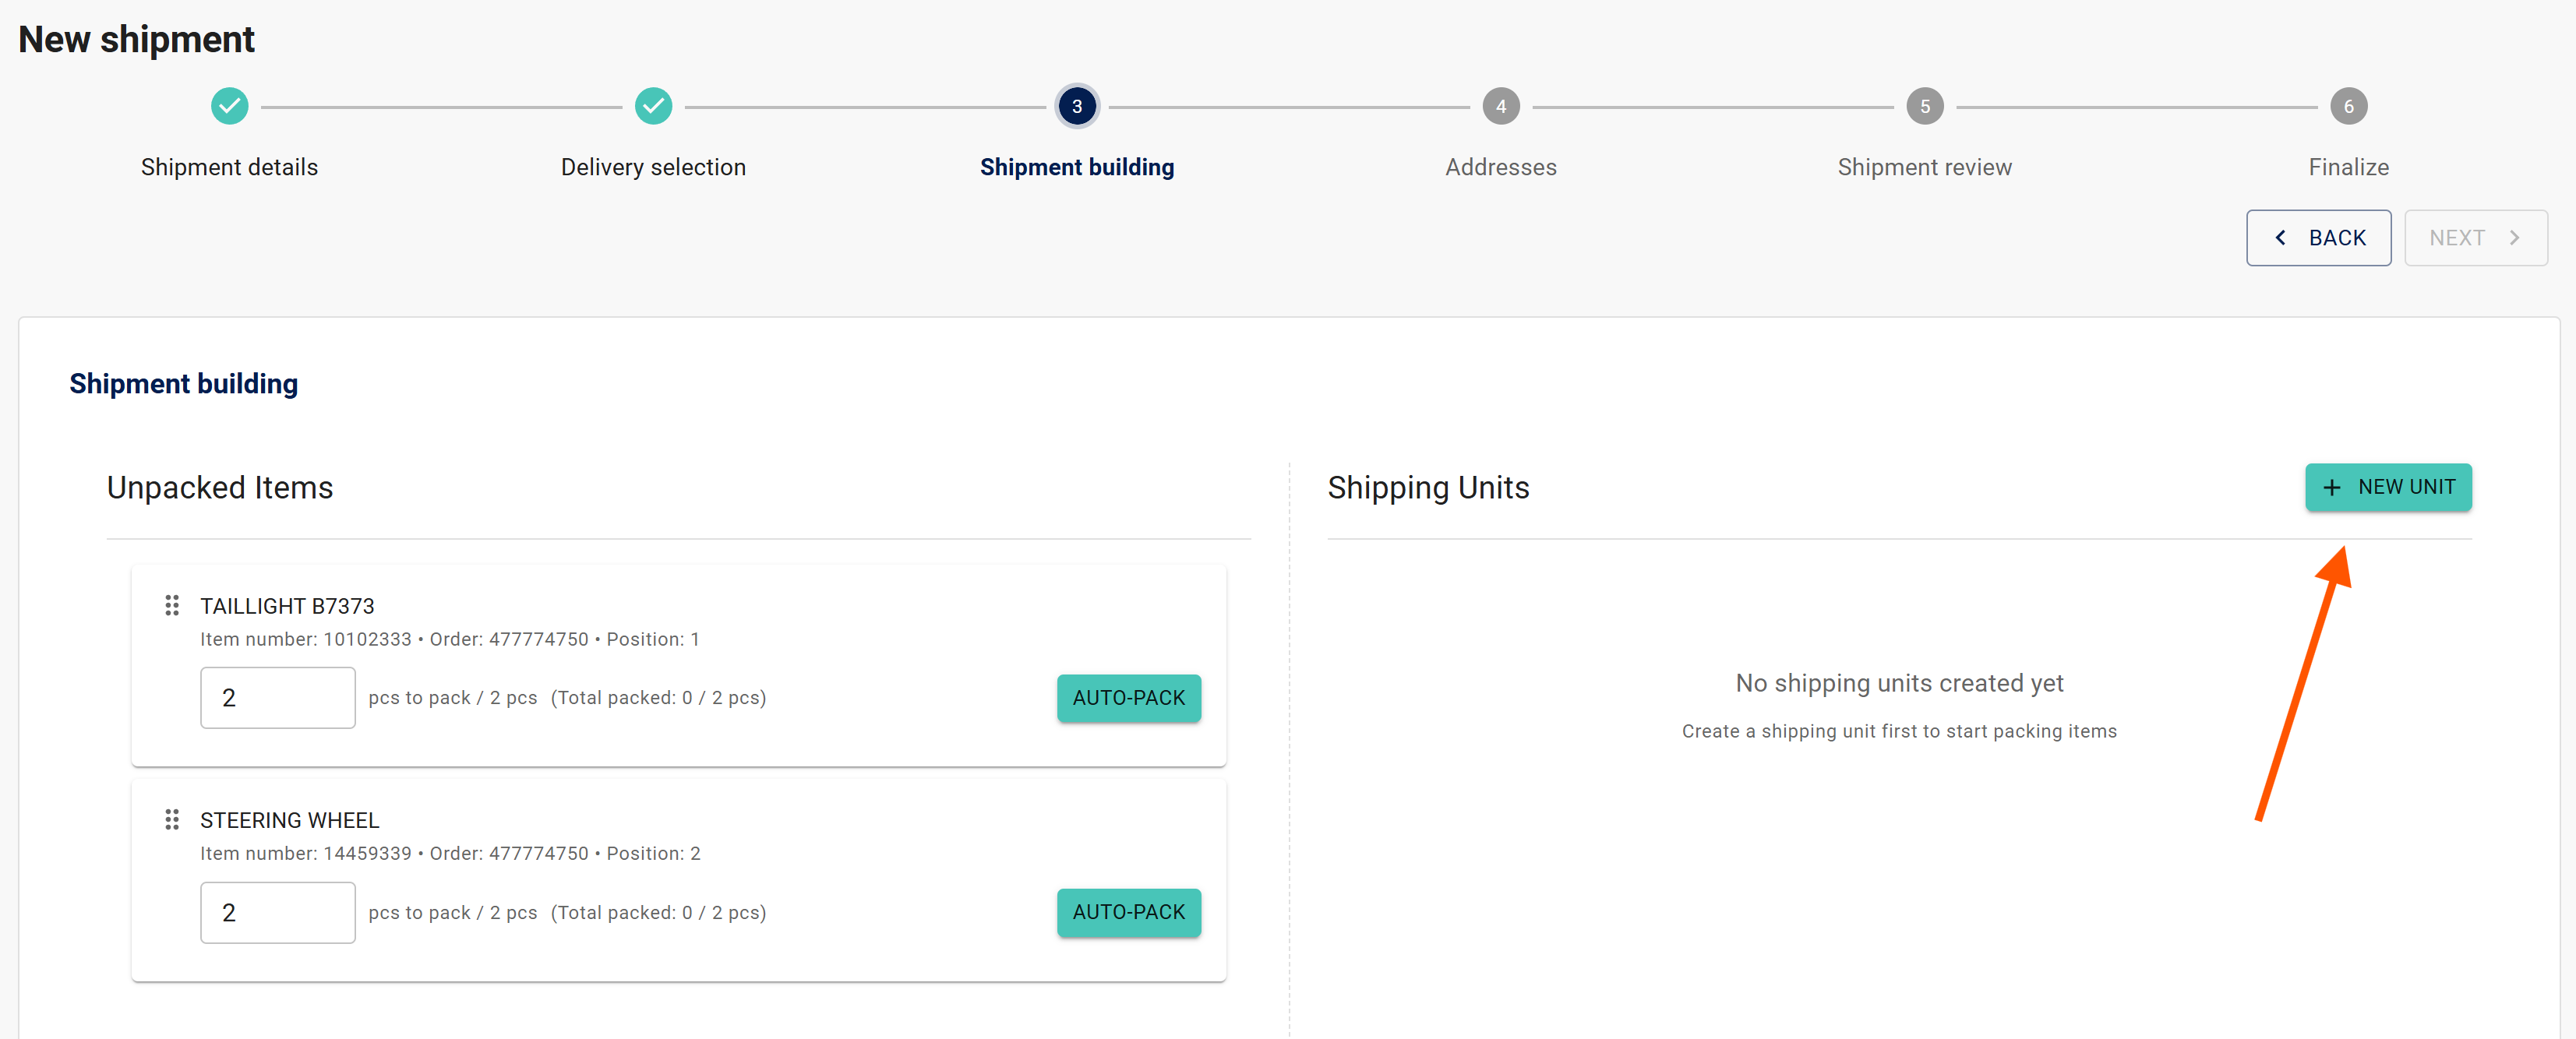Select the Addresses step label
Image resolution: width=2576 pixels, height=1039 pixels.
point(1500,167)
